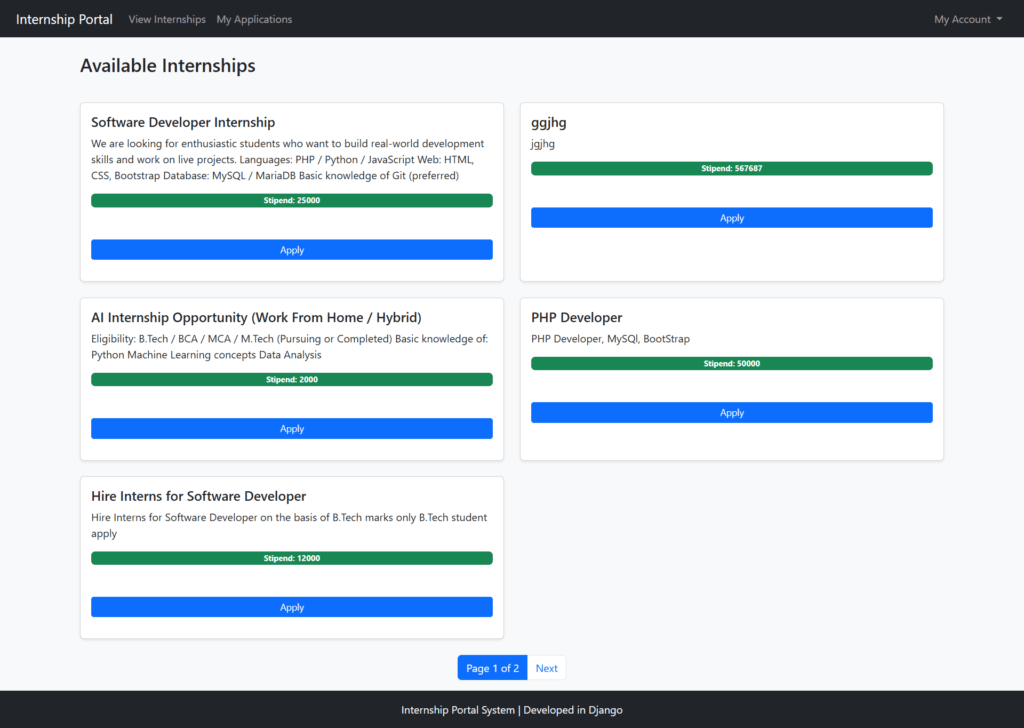
Task: Open the Software Developer Internship card title
Action: coord(183,122)
